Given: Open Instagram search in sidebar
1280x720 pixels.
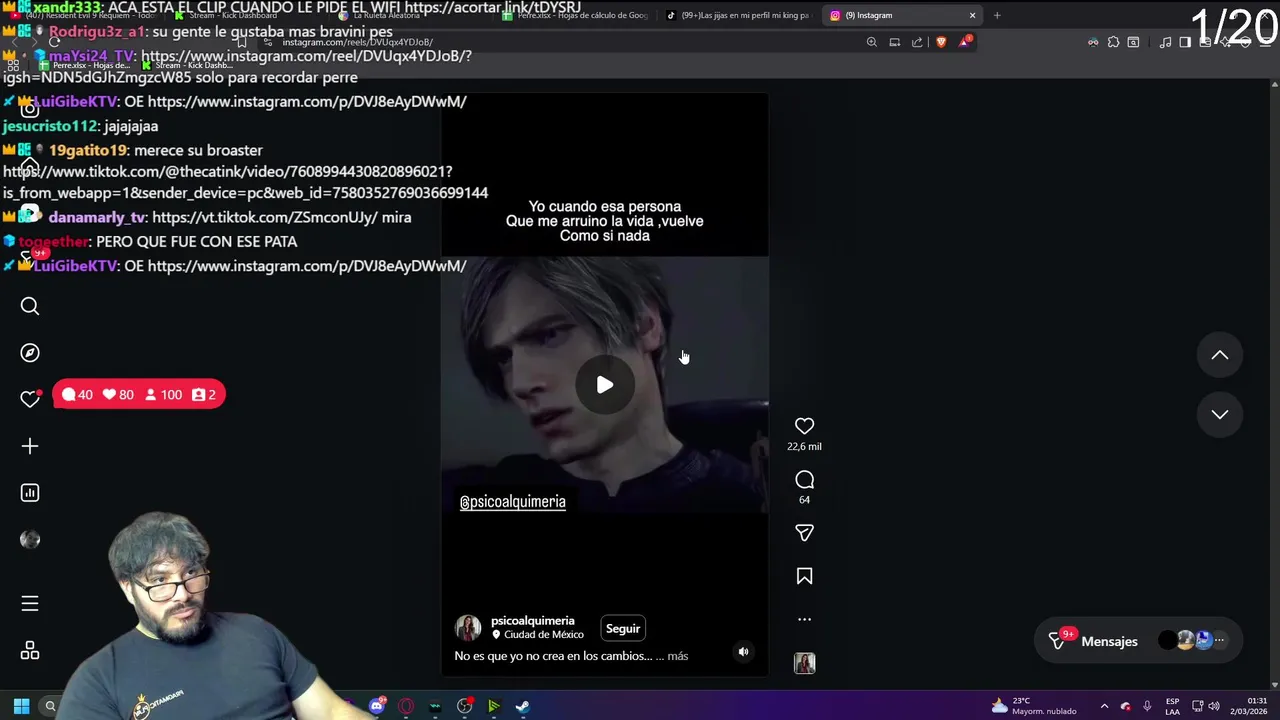Looking at the screenshot, I should (30, 306).
